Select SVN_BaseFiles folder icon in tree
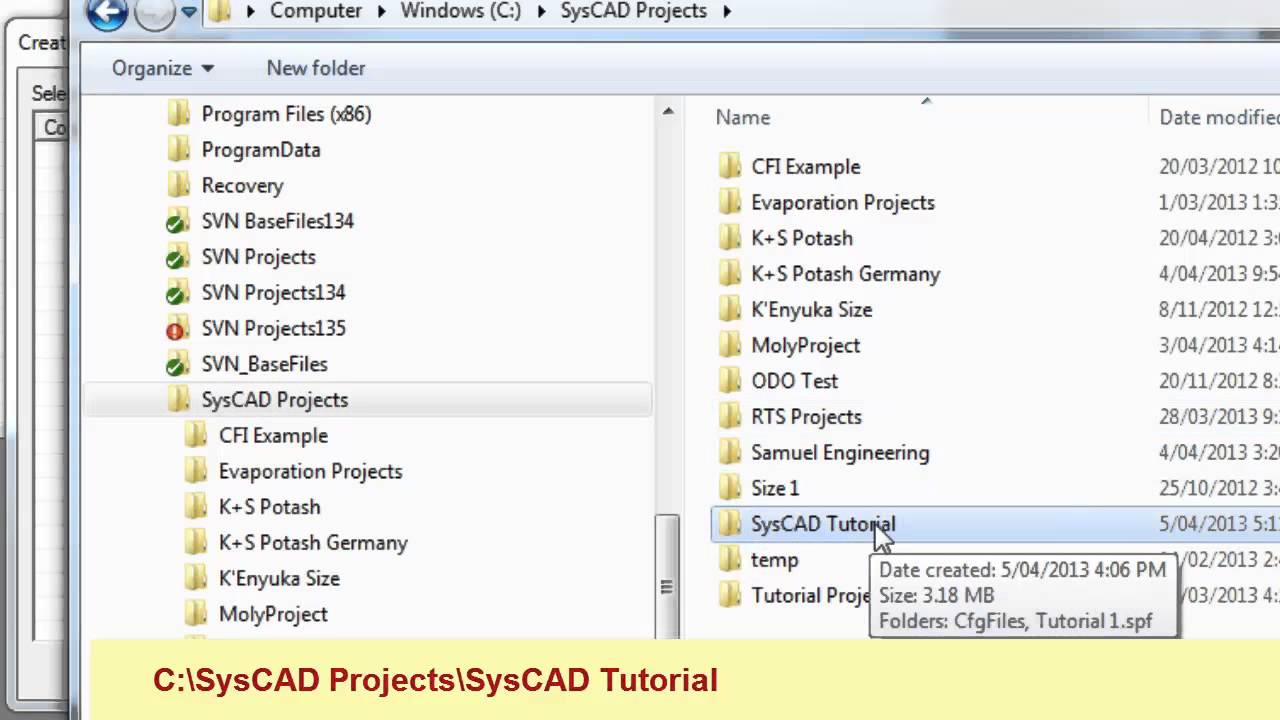Screen dimensions: 1280x720 (x=177, y=364)
